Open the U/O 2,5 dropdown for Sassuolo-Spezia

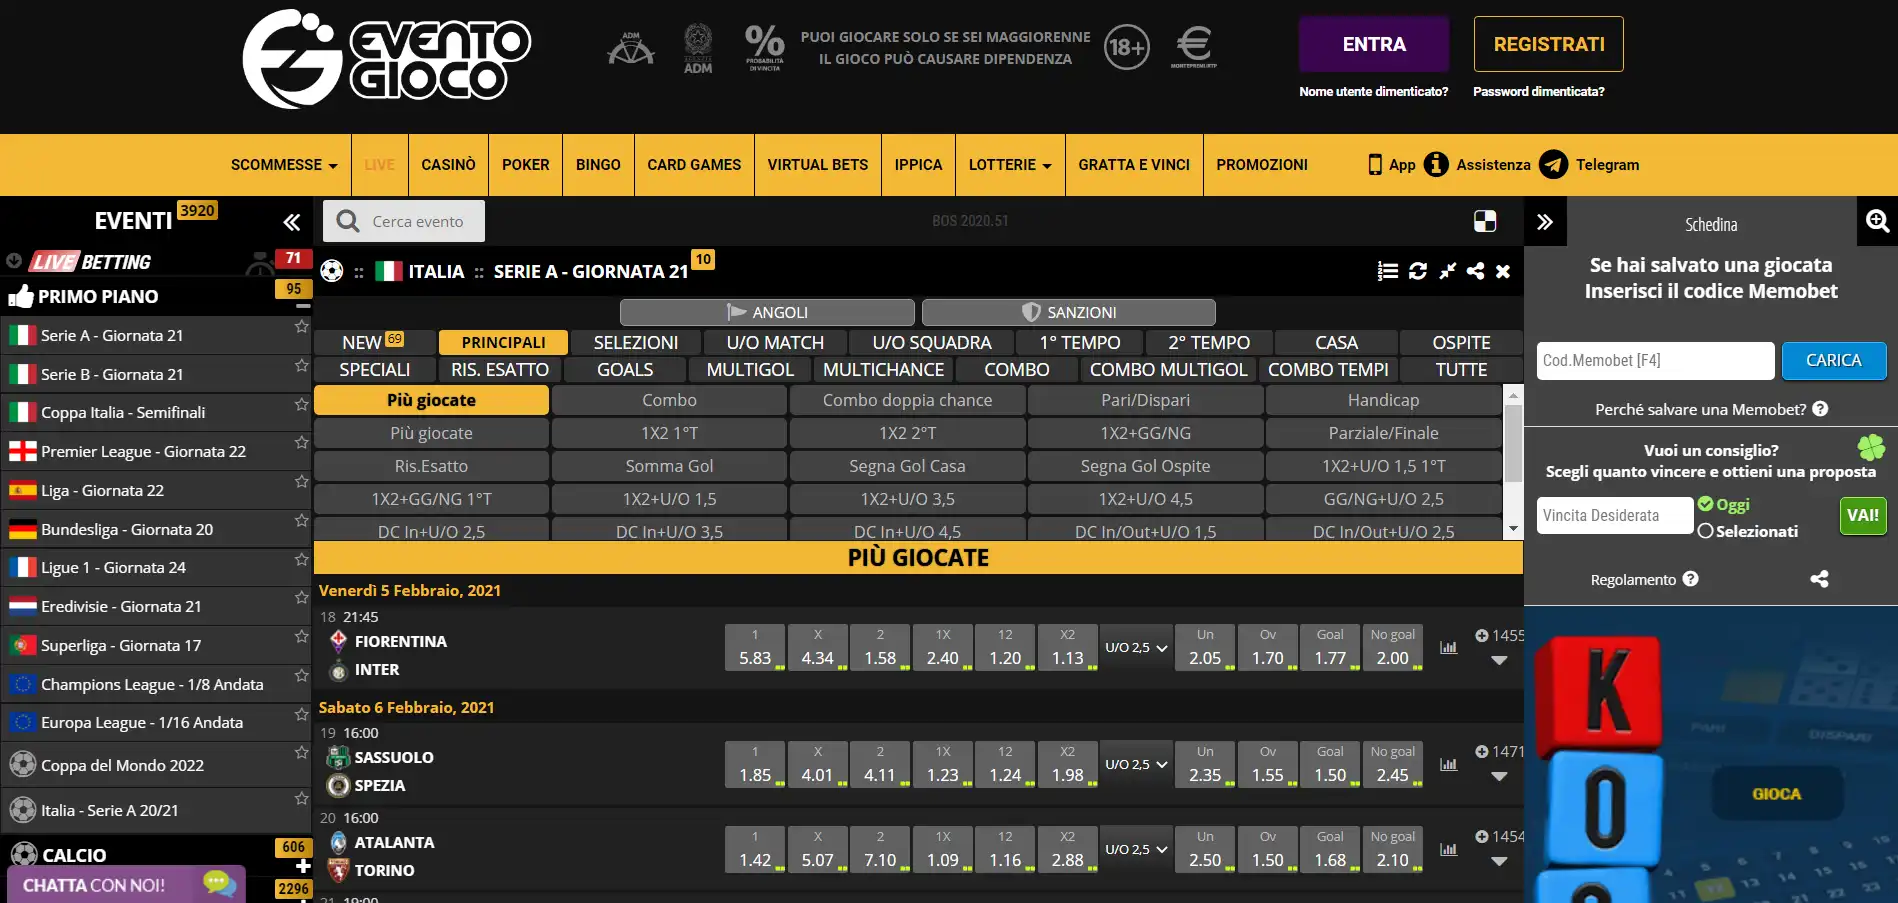pyautogui.click(x=1136, y=765)
